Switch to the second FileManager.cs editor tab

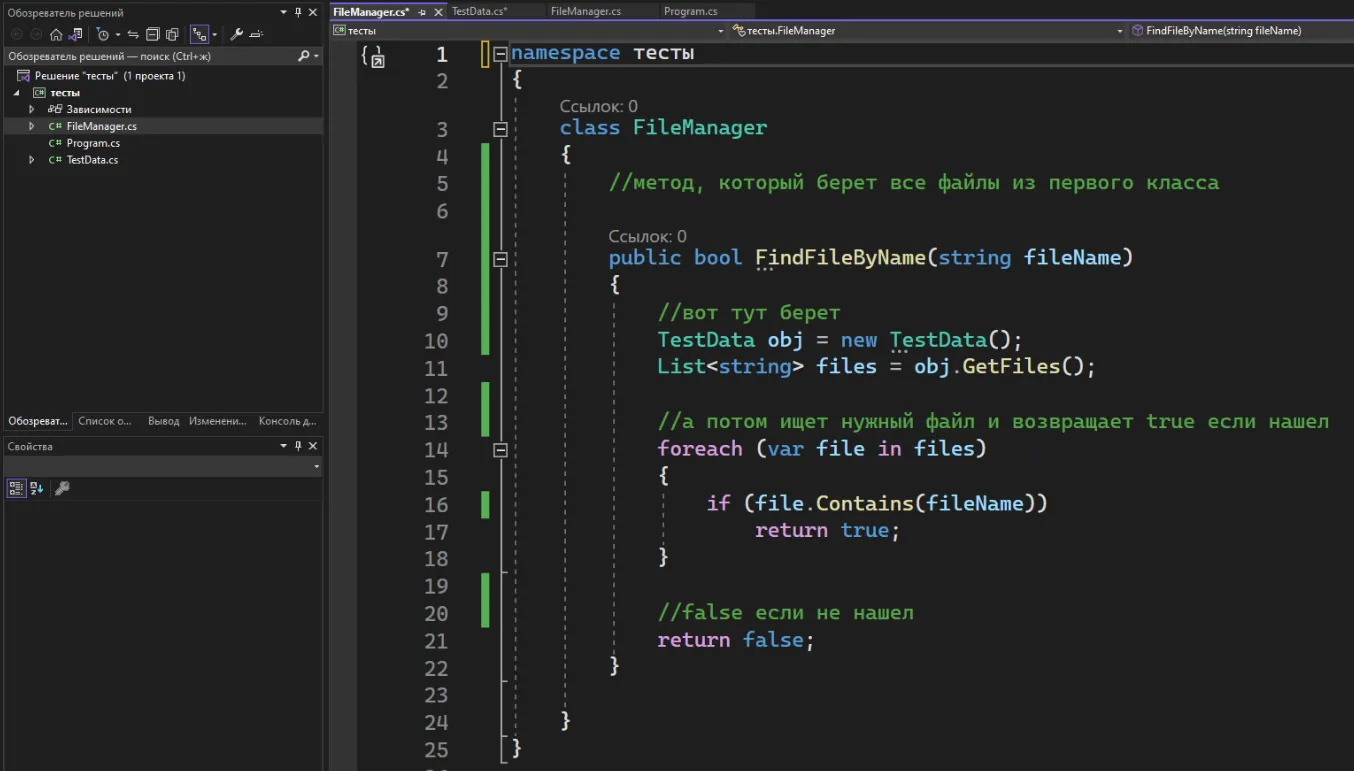click(x=586, y=11)
